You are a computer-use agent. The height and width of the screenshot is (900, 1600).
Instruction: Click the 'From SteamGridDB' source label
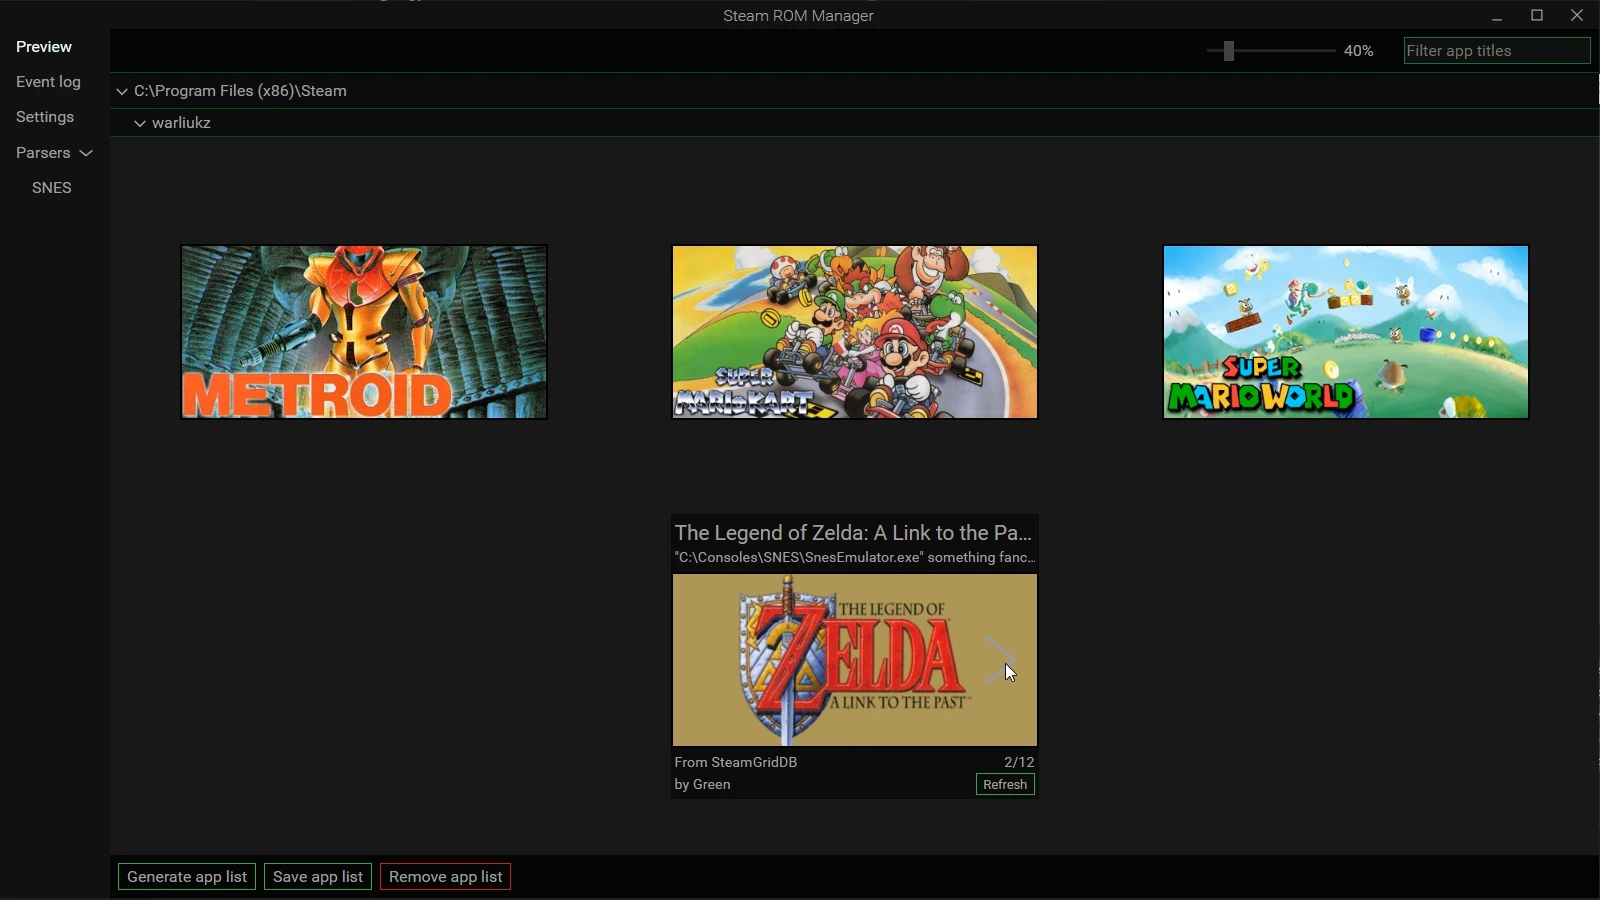click(736, 762)
